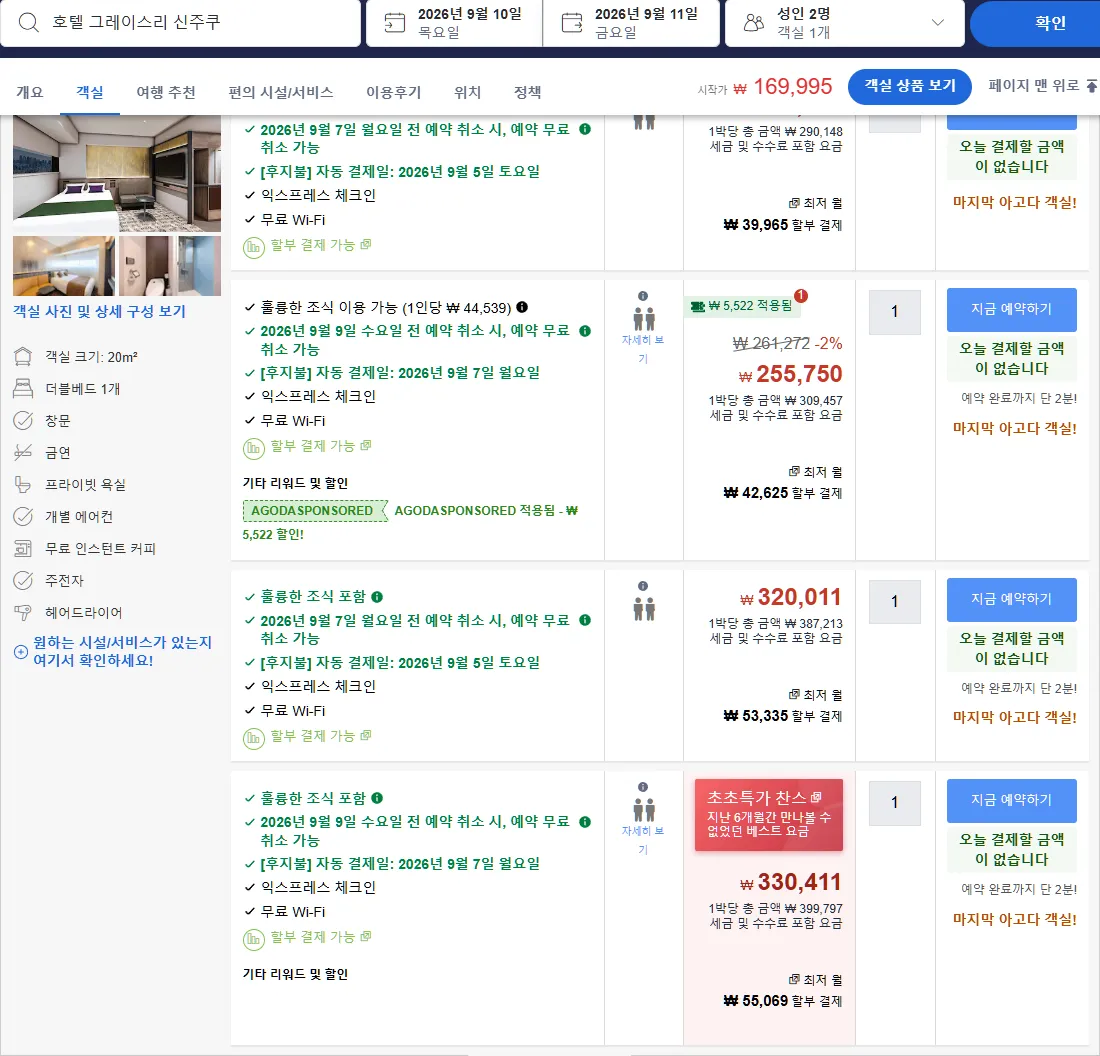Click the up arrow icon beside 페이지 맨 위로
Screen dimensions: 1100x1056
1092,86
